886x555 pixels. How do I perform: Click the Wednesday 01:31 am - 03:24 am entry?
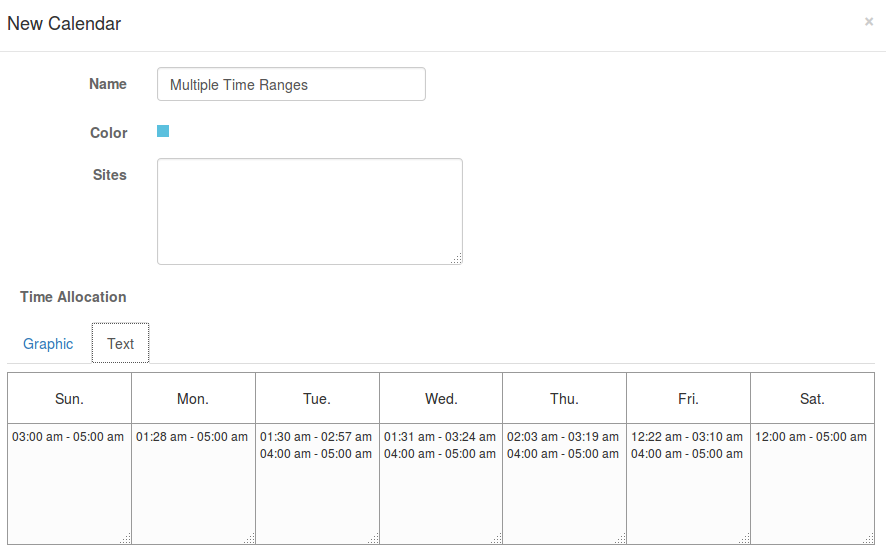[440, 437]
